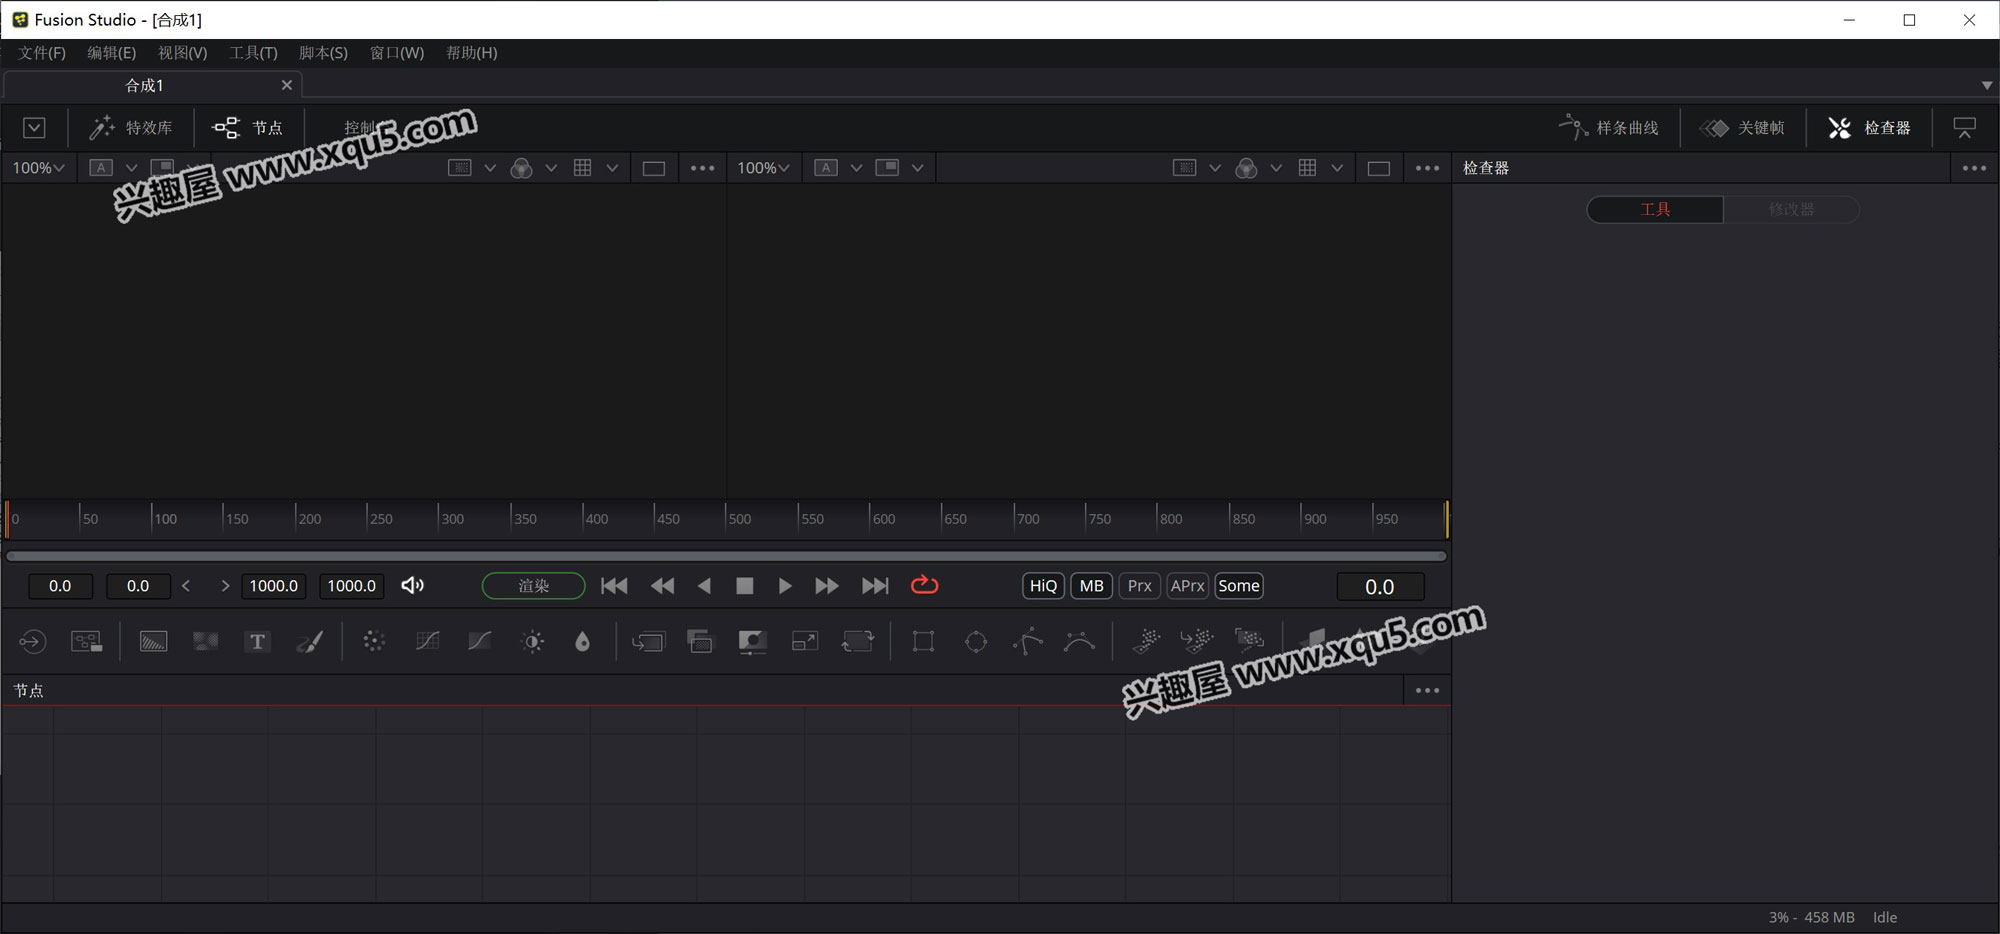Add Brightness Contrast tool
Screen dimensions: 2000x934
click(533, 642)
